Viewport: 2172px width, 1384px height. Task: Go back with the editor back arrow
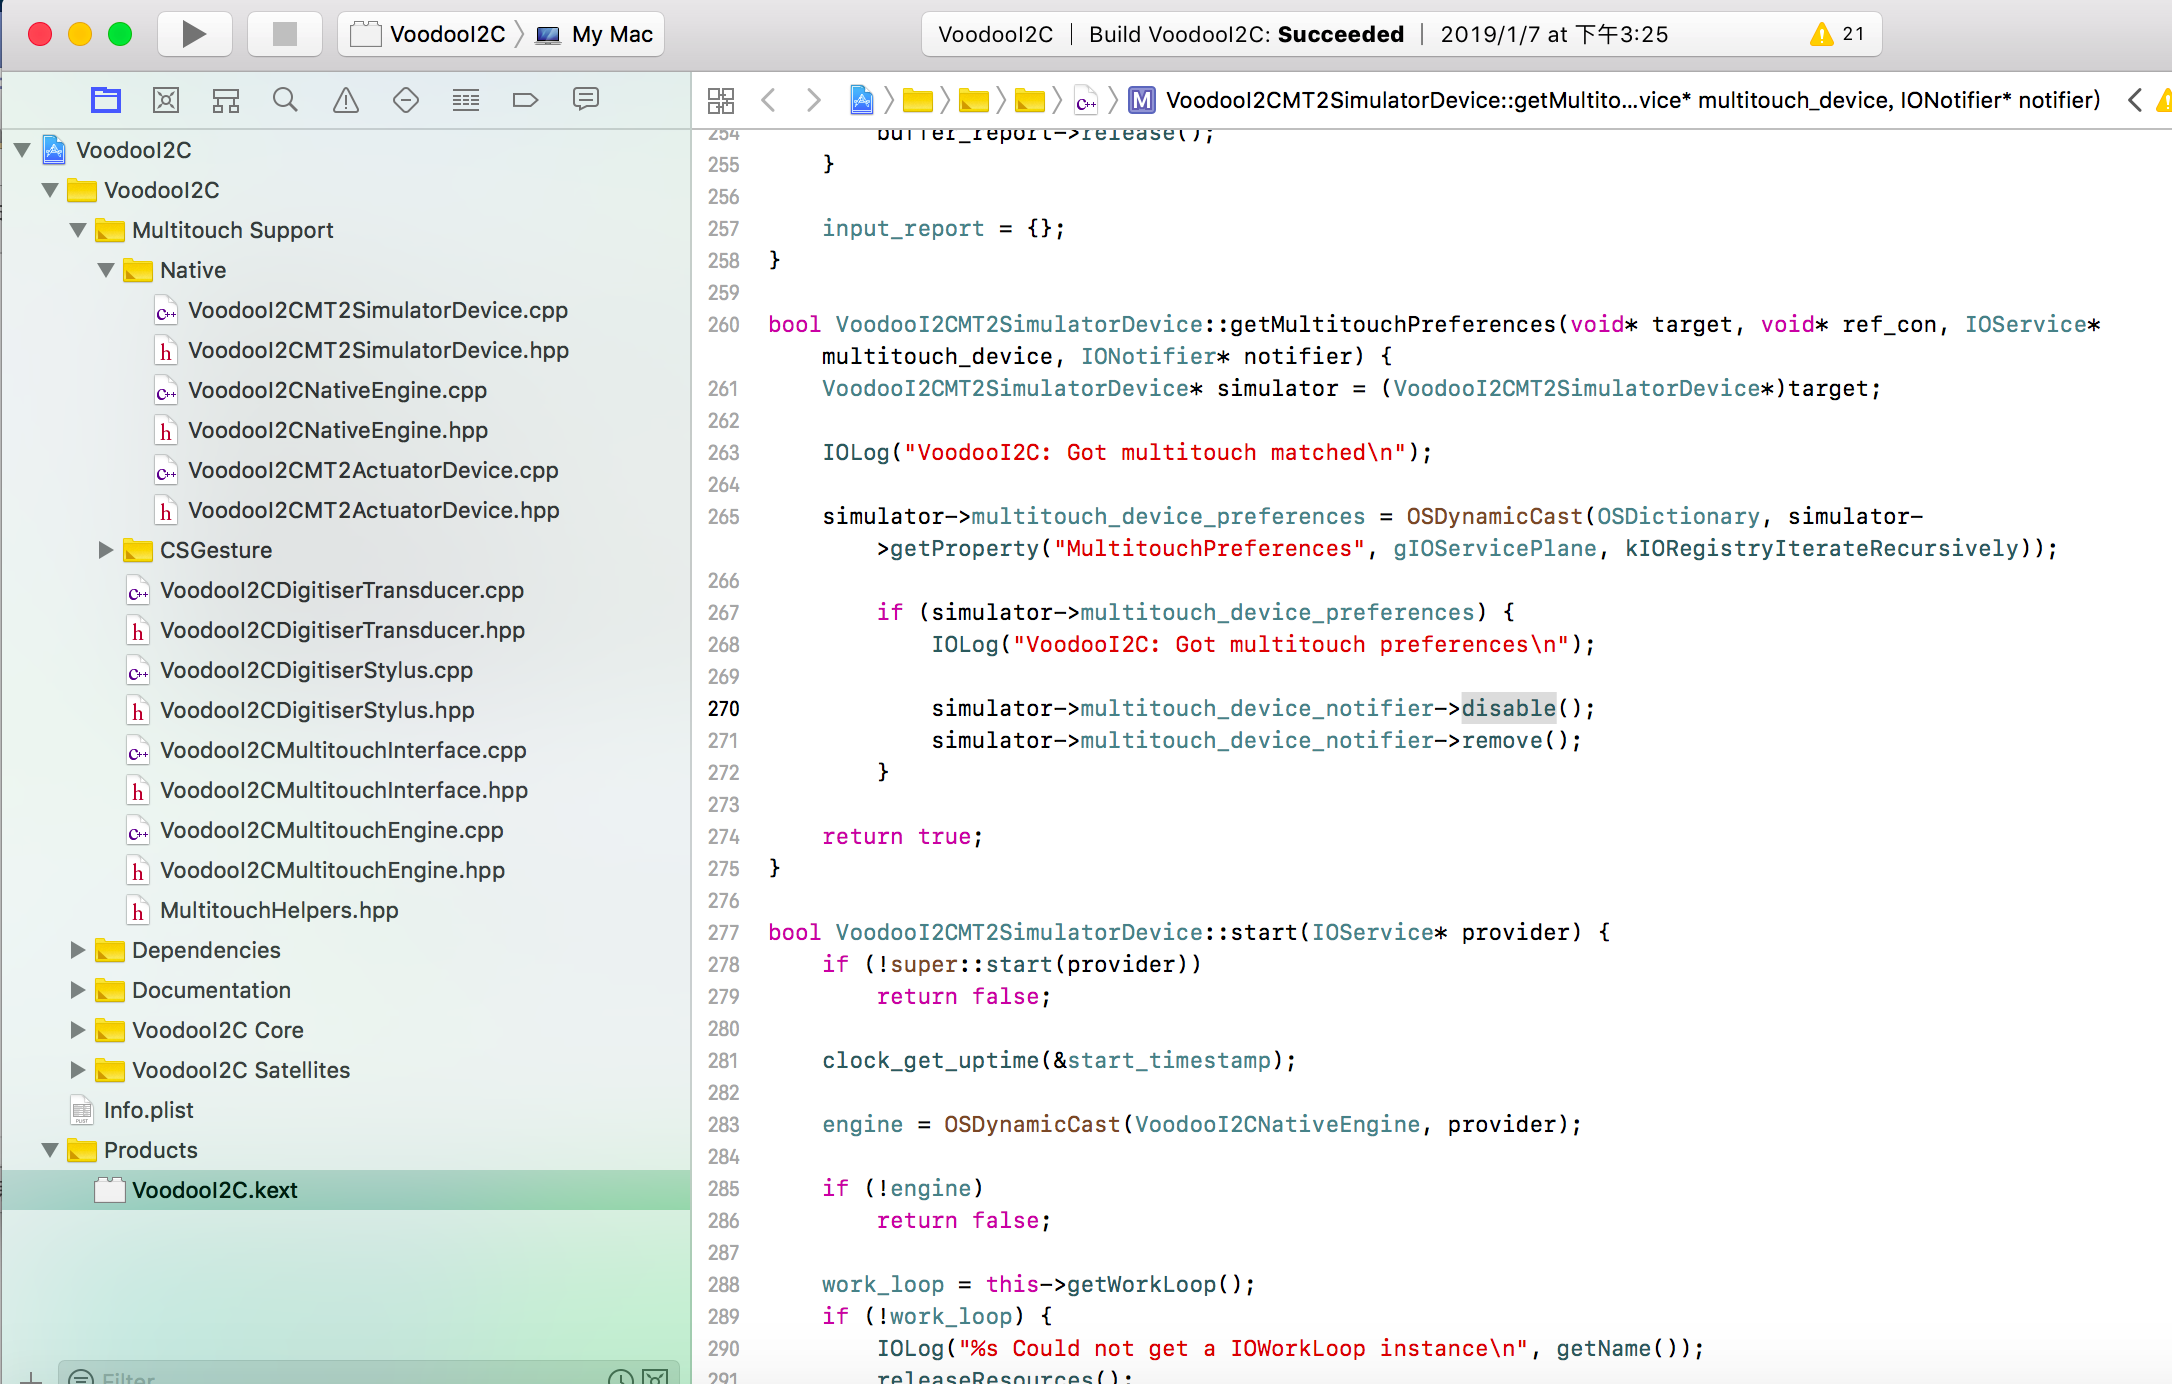tap(768, 100)
